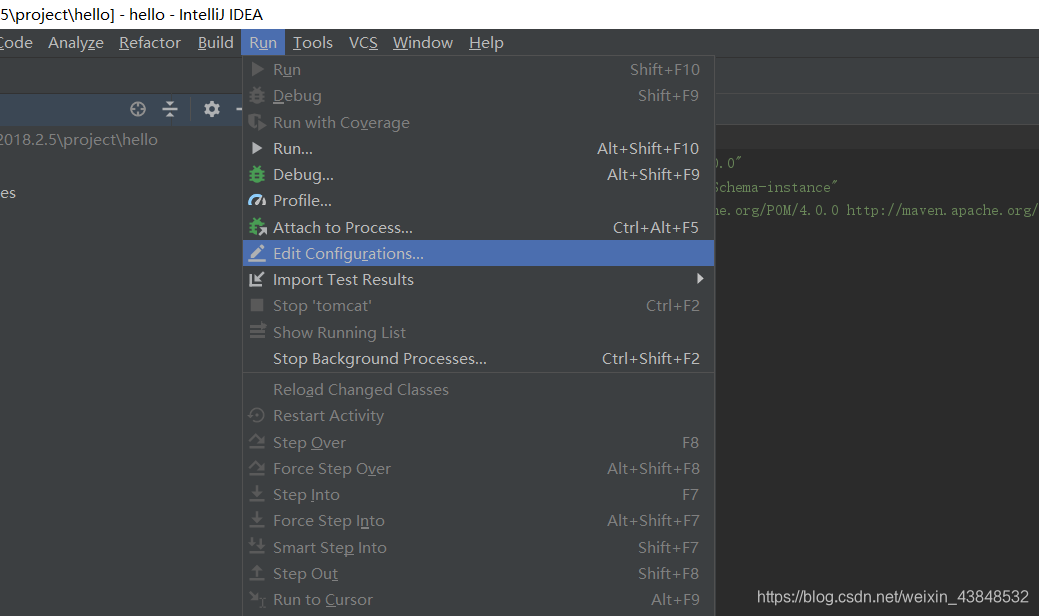Screen dimensions: 1039x616
Task: Open the Tools menu
Action: point(312,42)
